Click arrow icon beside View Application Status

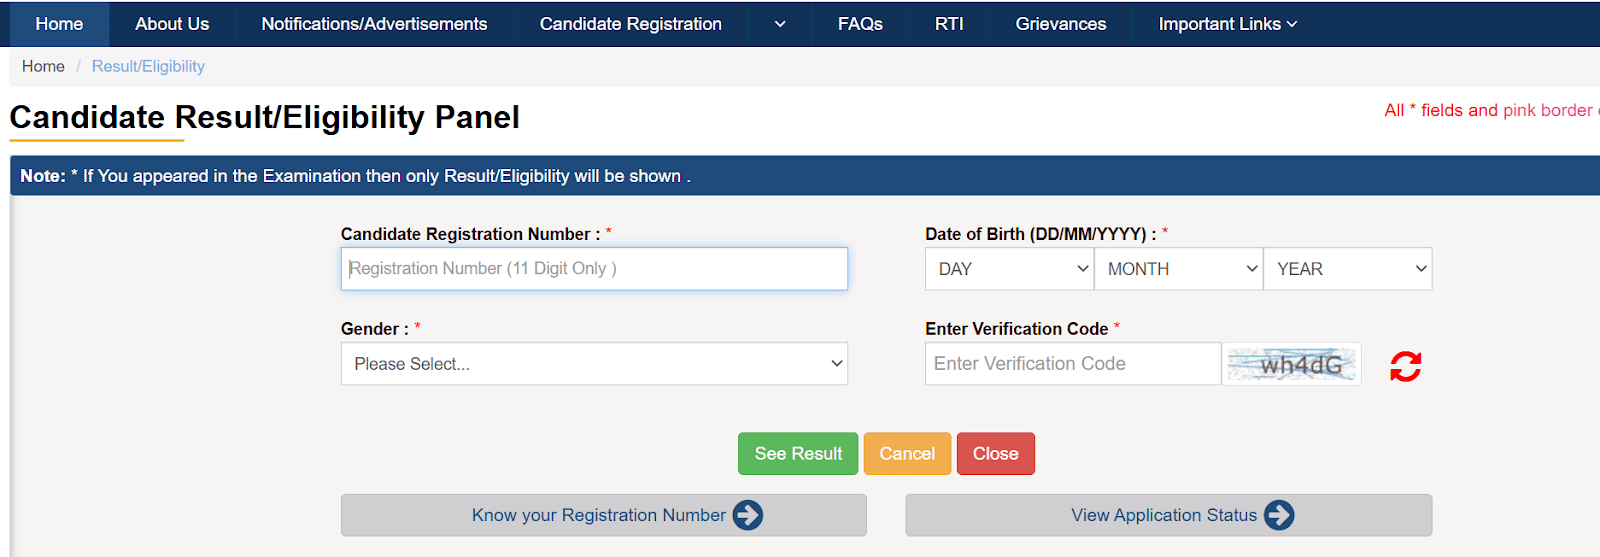point(1279,515)
